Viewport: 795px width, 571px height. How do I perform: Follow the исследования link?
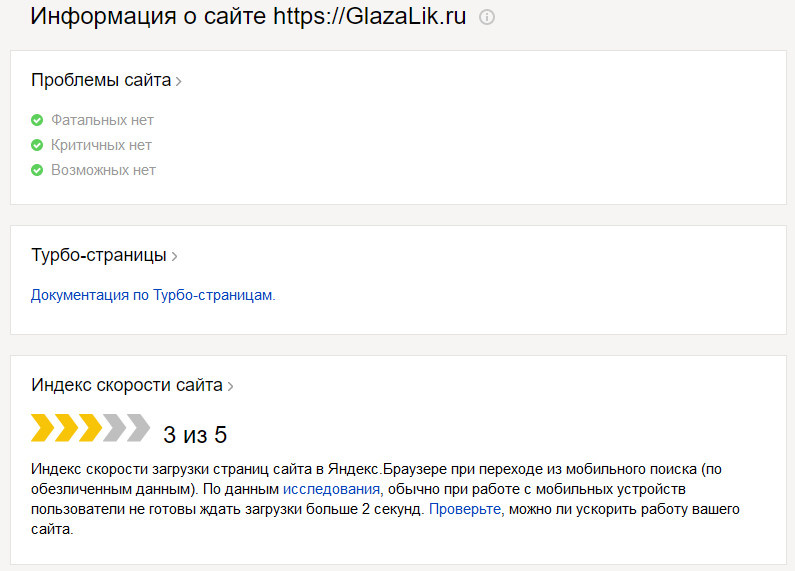click(x=331, y=489)
